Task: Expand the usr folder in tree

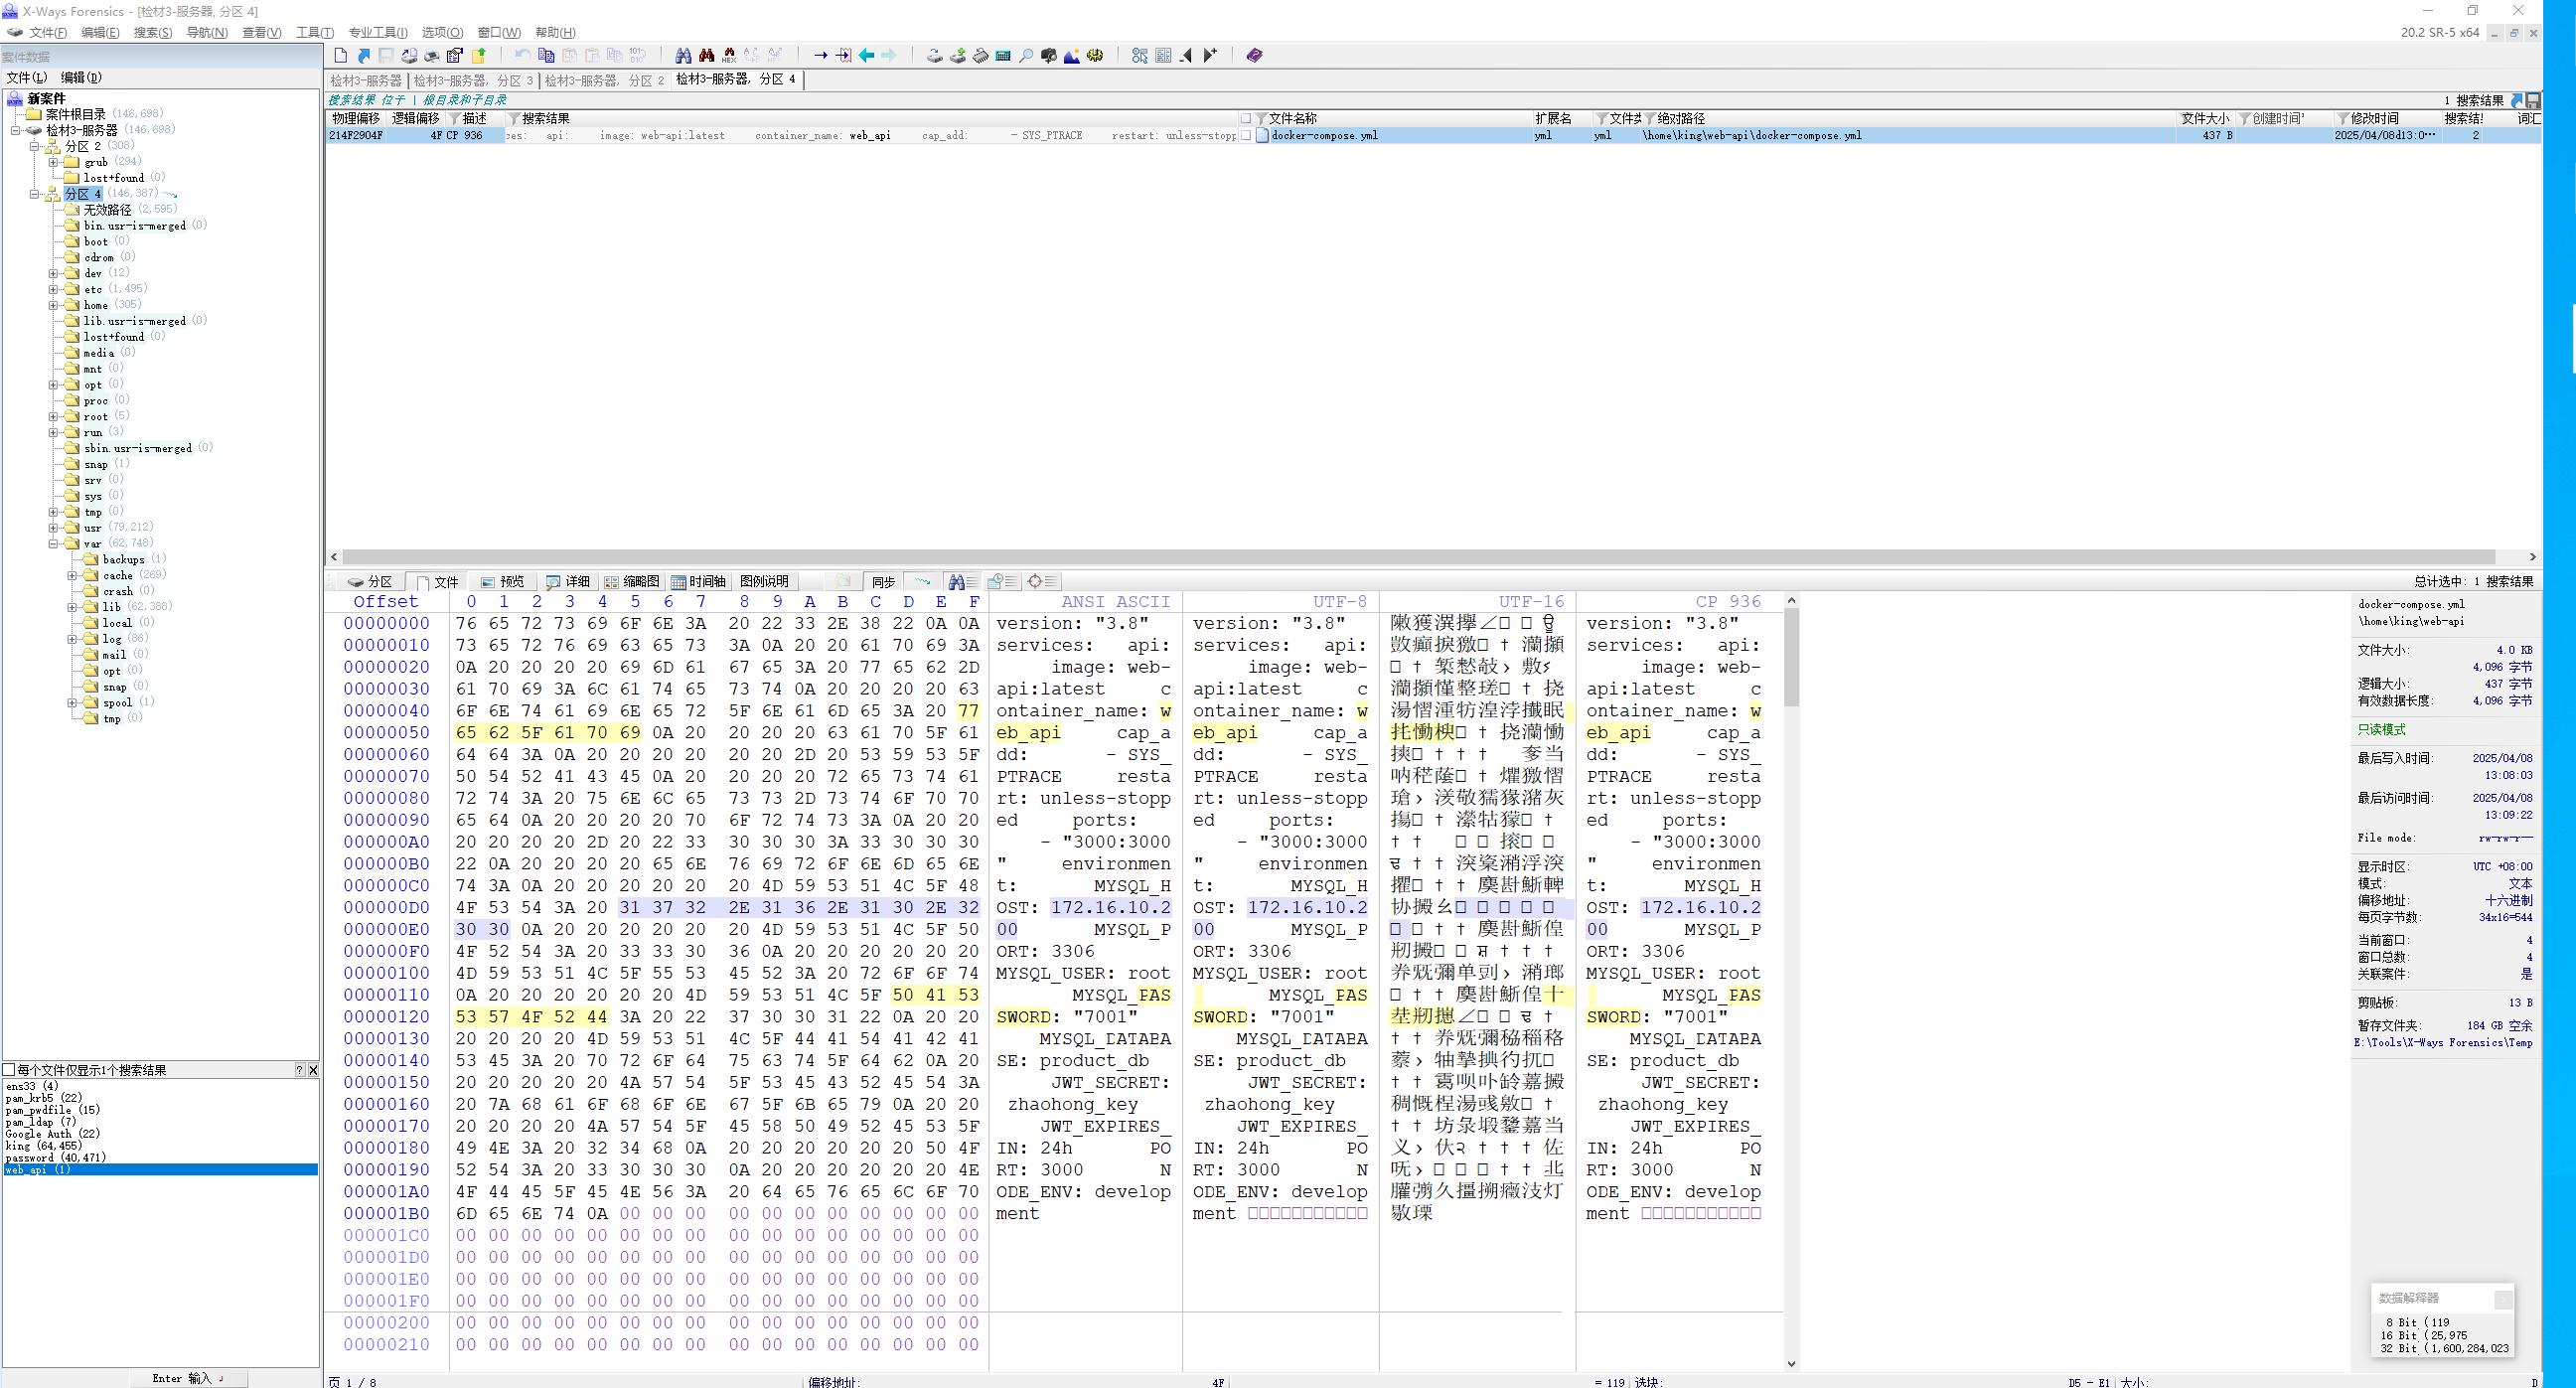Action: point(53,528)
